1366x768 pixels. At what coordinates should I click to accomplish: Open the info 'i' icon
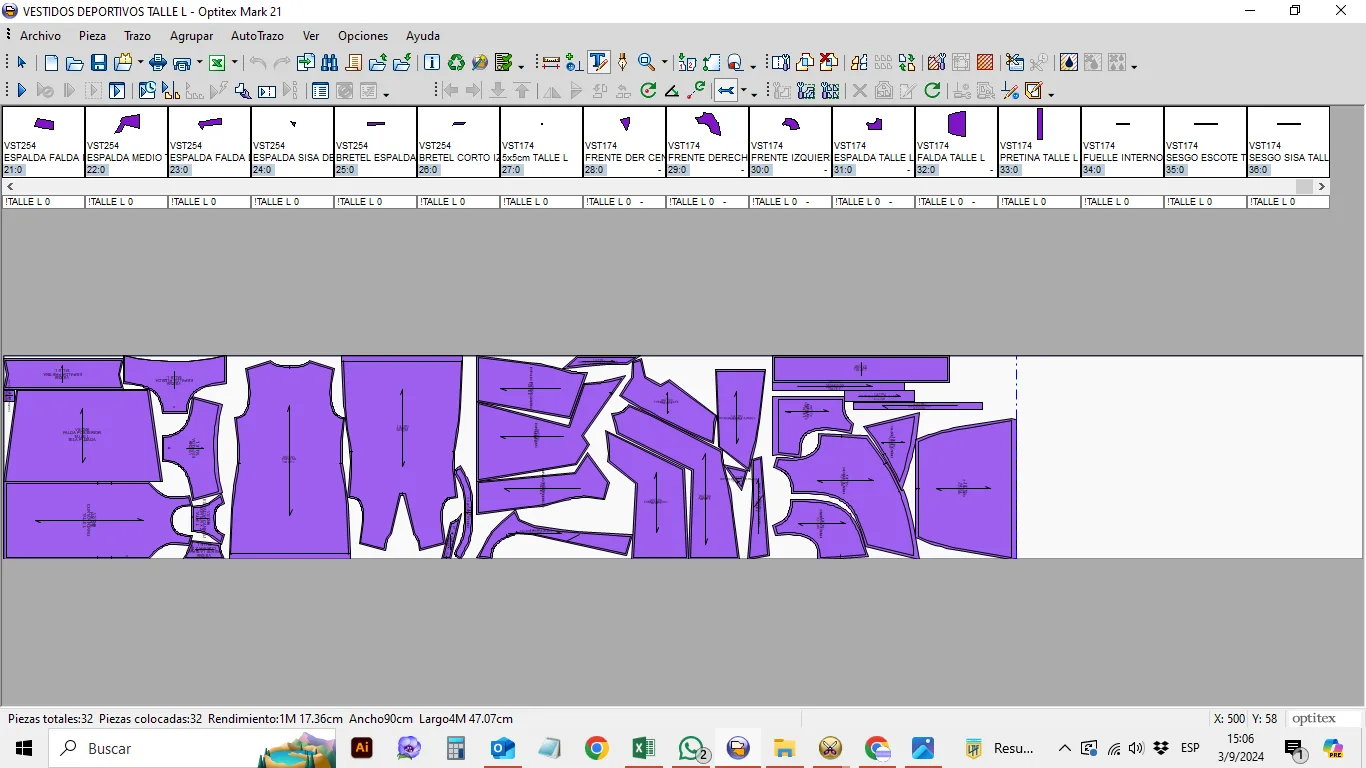(432, 63)
